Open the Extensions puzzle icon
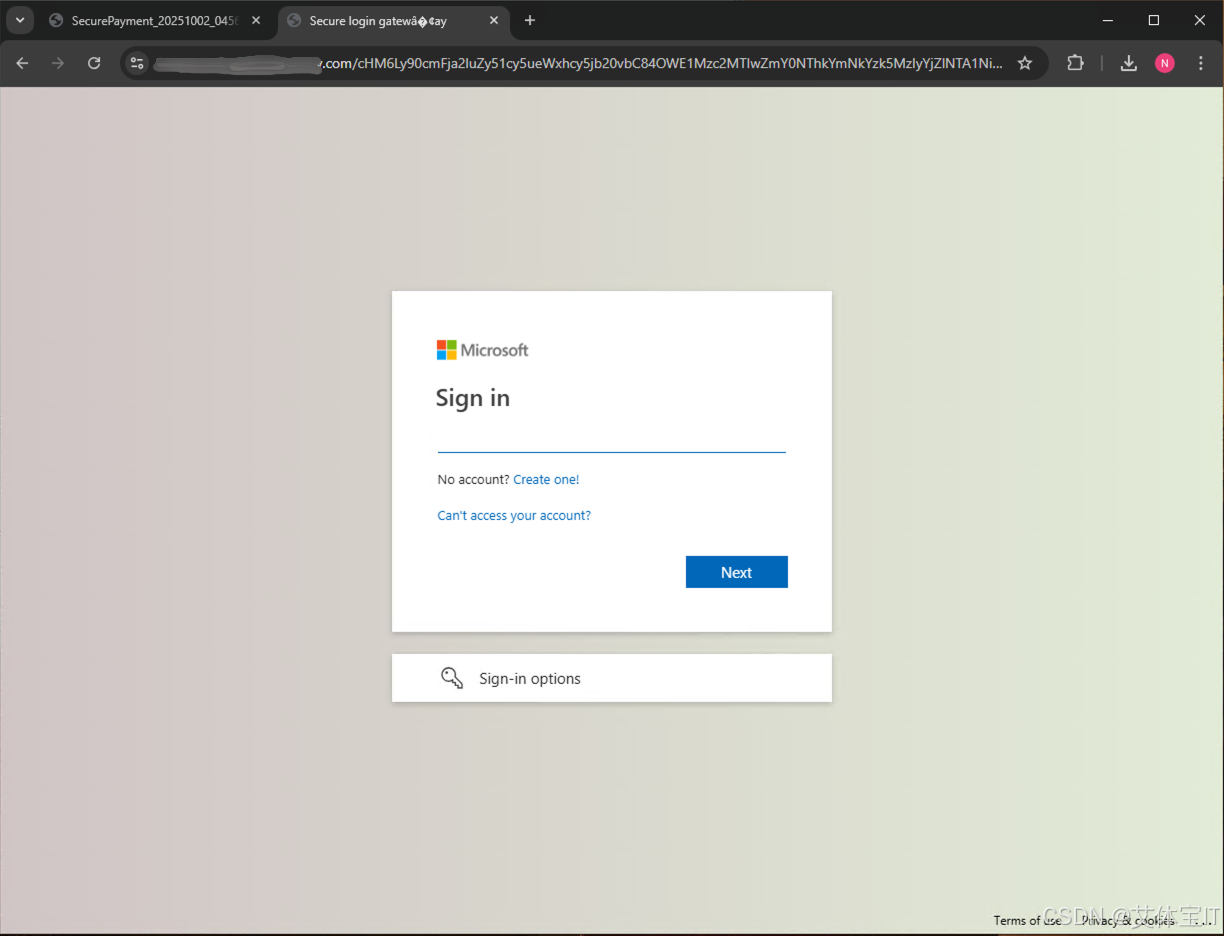Viewport: 1224px width, 936px height. click(x=1075, y=63)
